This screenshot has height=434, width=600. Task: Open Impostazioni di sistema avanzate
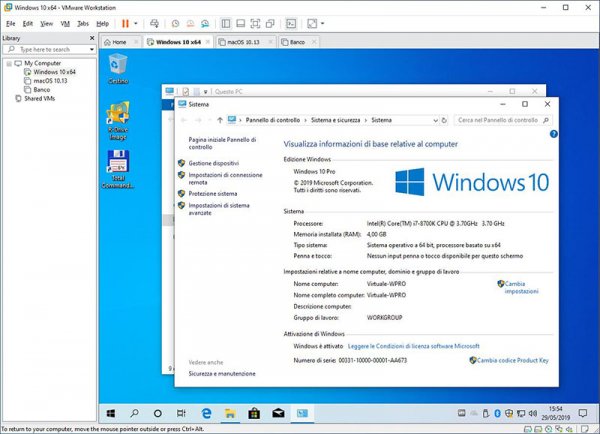point(219,209)
